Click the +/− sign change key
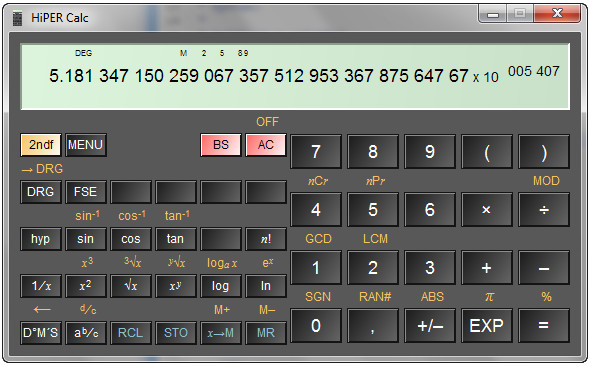The image size is (591, 366). coord(430,326)
